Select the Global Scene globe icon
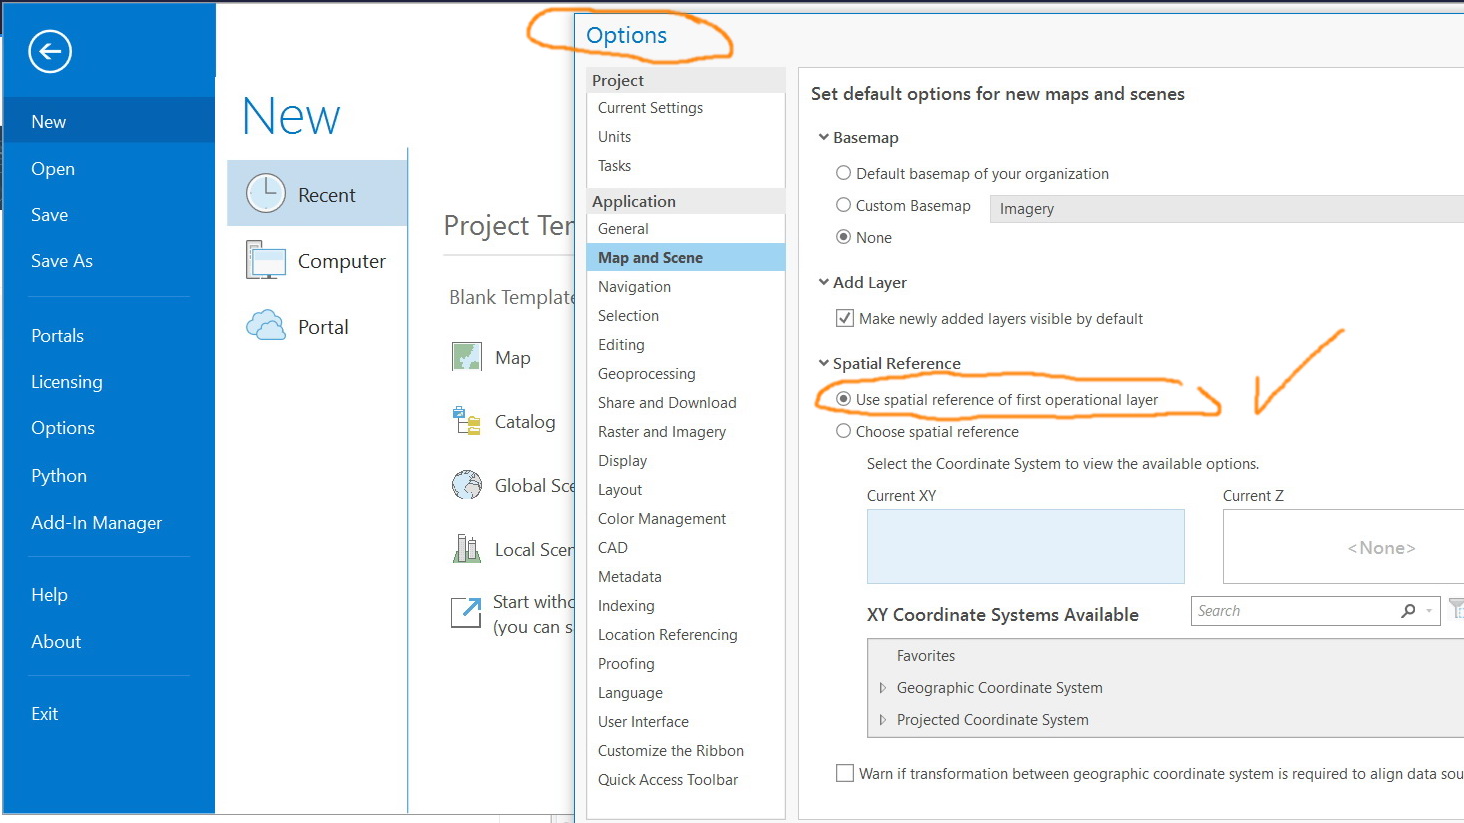 [467, 485]
